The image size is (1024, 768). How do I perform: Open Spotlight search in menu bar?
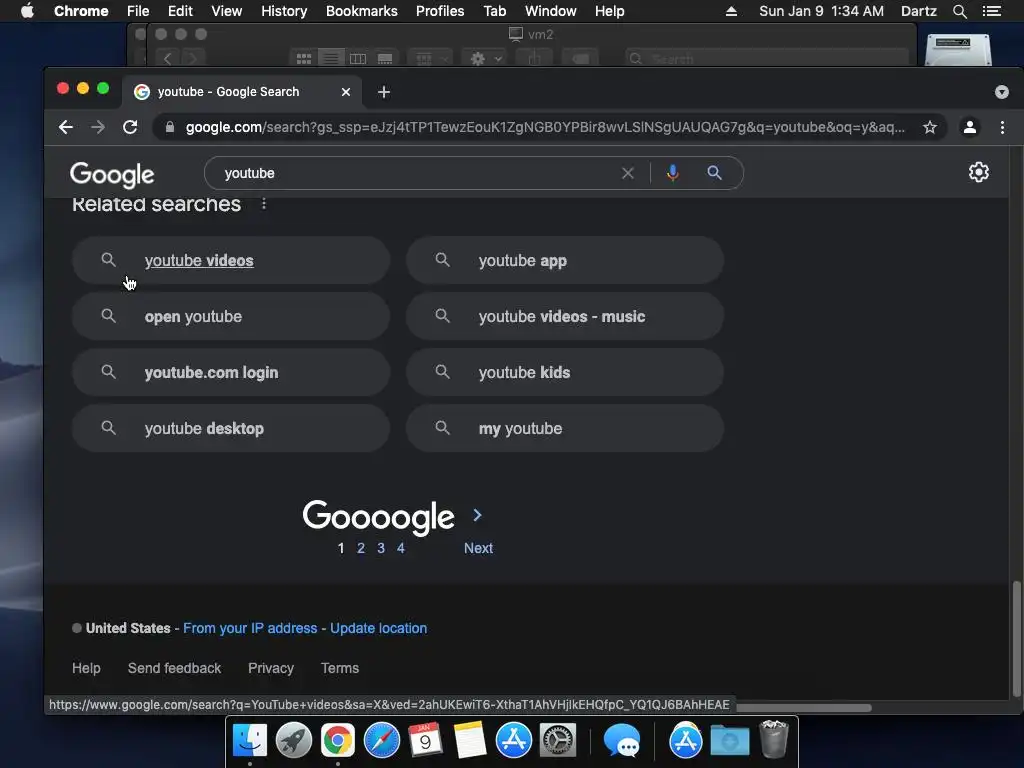[959, 11]
